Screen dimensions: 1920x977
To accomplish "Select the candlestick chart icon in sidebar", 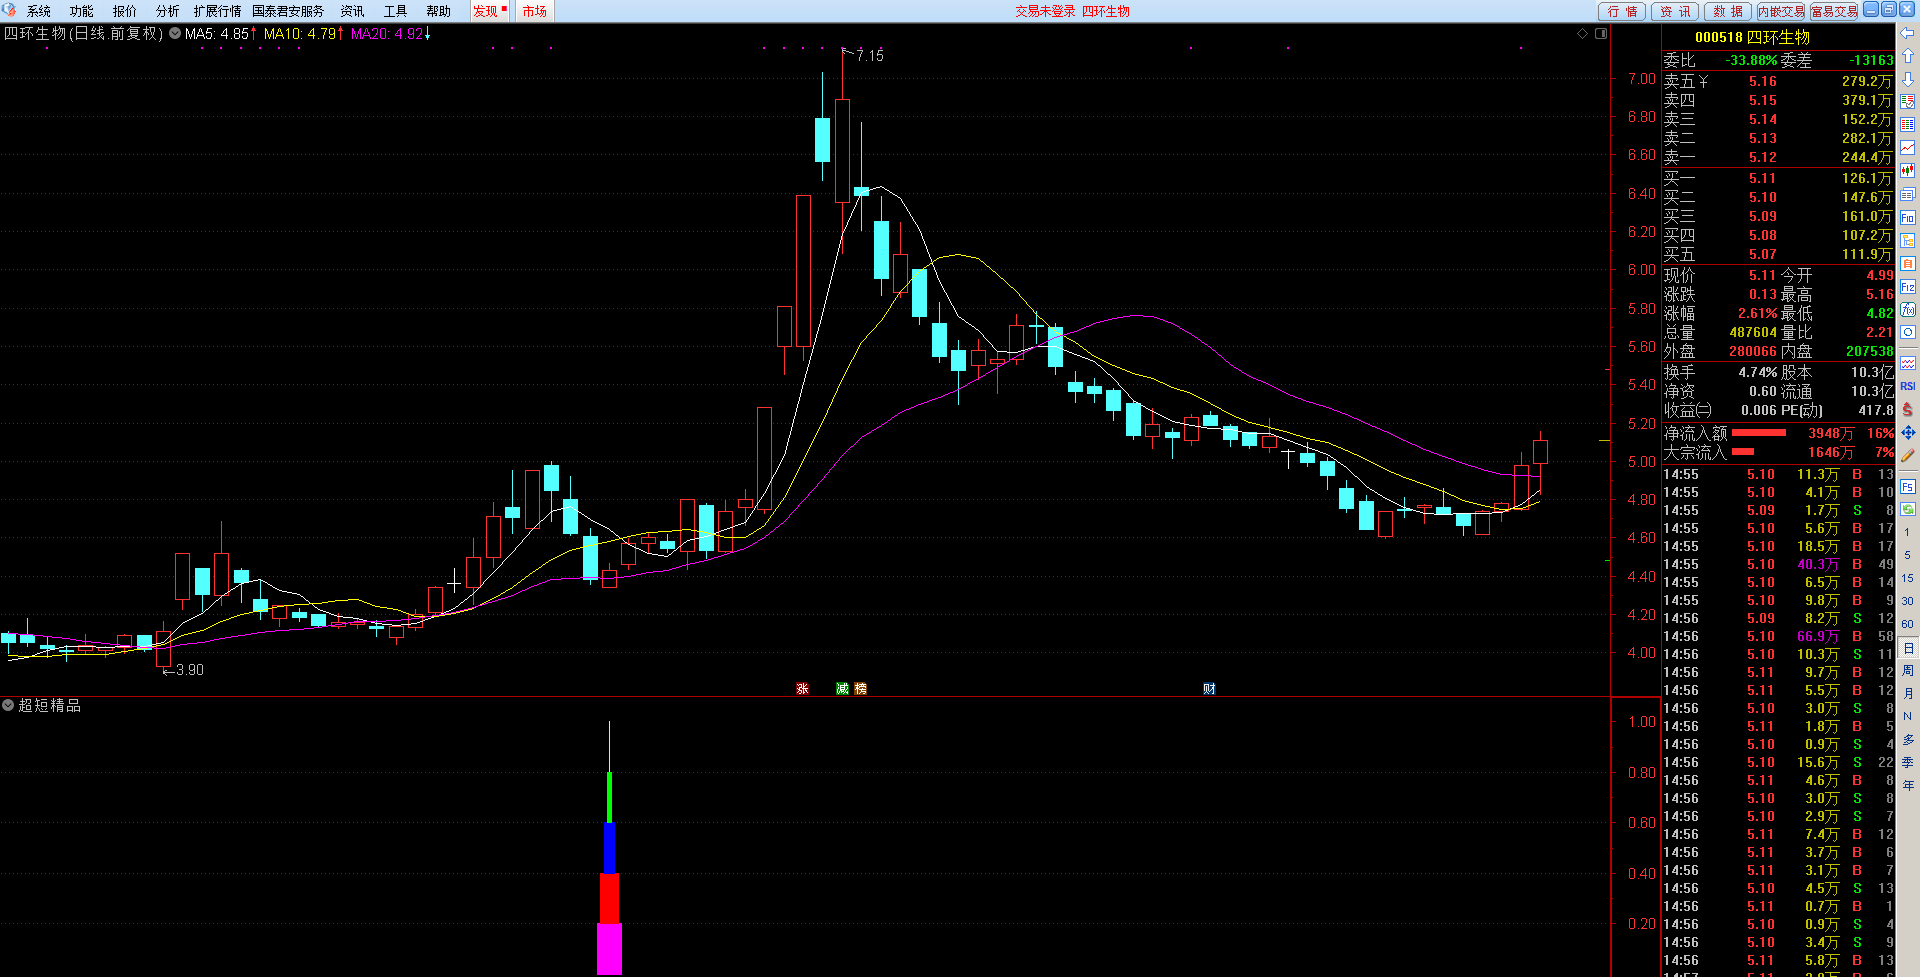I will click(1907, 171).
